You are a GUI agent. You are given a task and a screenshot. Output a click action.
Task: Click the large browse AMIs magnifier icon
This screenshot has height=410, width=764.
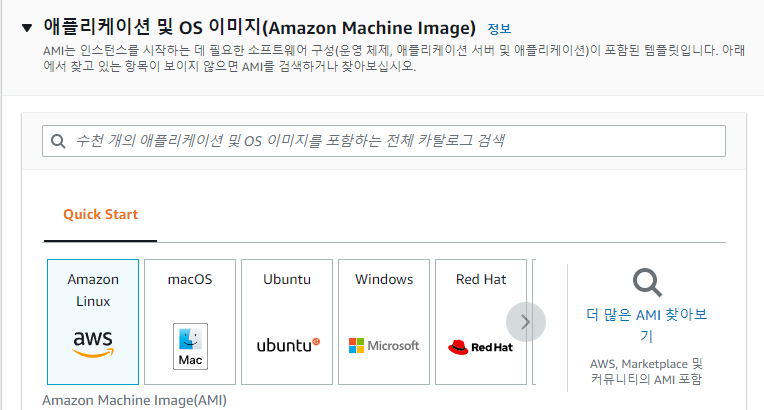coord(647,282)
